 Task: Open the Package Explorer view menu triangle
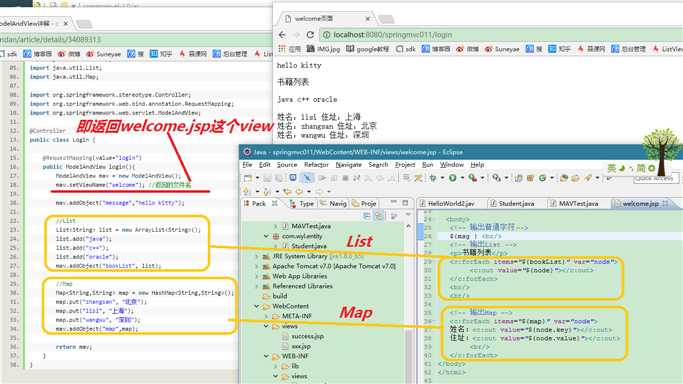click(x=408, y=215)
